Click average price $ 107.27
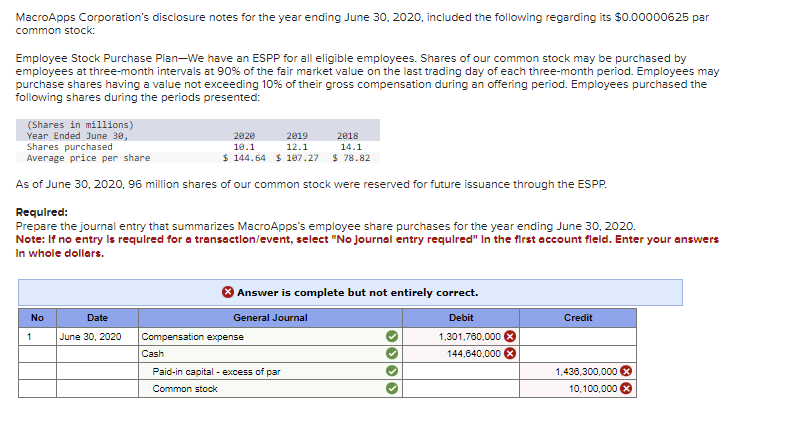The image size is (797, 426). 297,158
